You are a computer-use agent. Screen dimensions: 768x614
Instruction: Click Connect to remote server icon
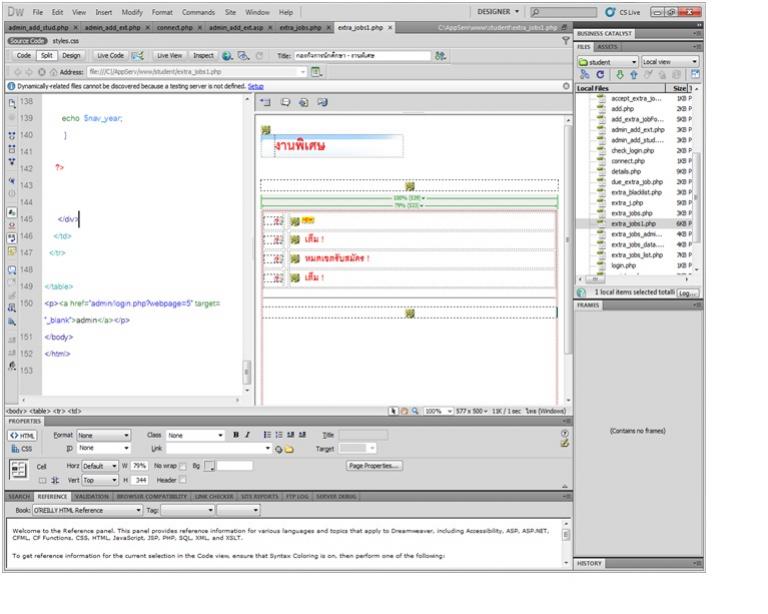click(x=584, y=74)
